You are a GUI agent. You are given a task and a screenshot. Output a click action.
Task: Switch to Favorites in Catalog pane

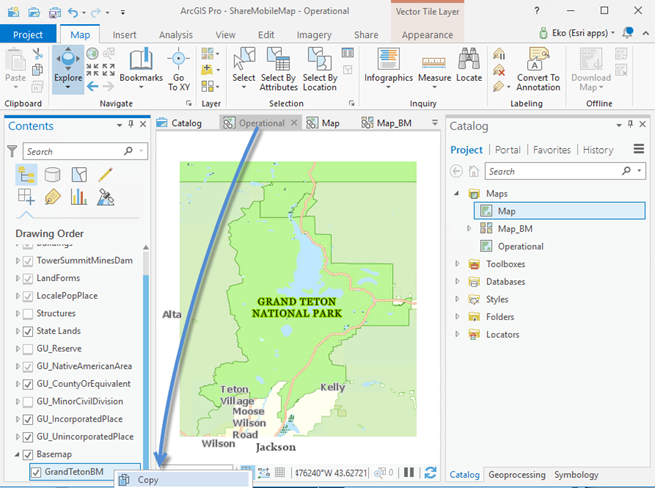pyautogui.click(x=551, y=150)
